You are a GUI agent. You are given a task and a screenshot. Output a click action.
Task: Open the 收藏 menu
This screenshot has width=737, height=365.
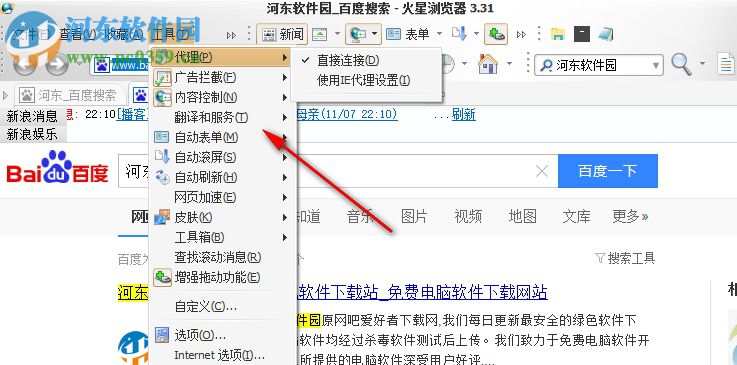pos(124,34)
